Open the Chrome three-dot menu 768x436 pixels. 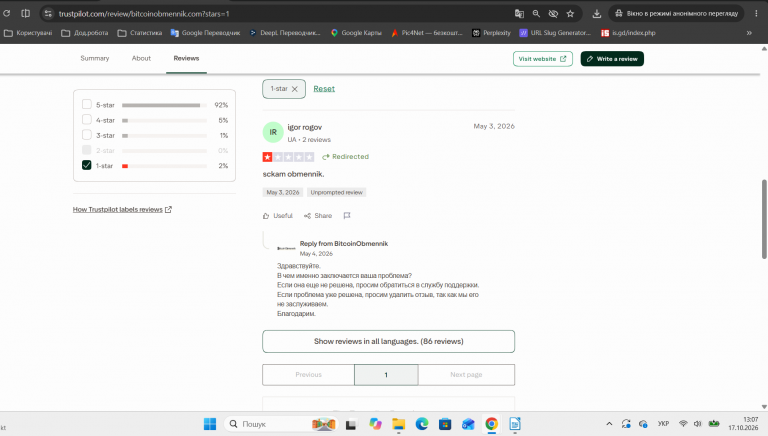pos(757,14)
